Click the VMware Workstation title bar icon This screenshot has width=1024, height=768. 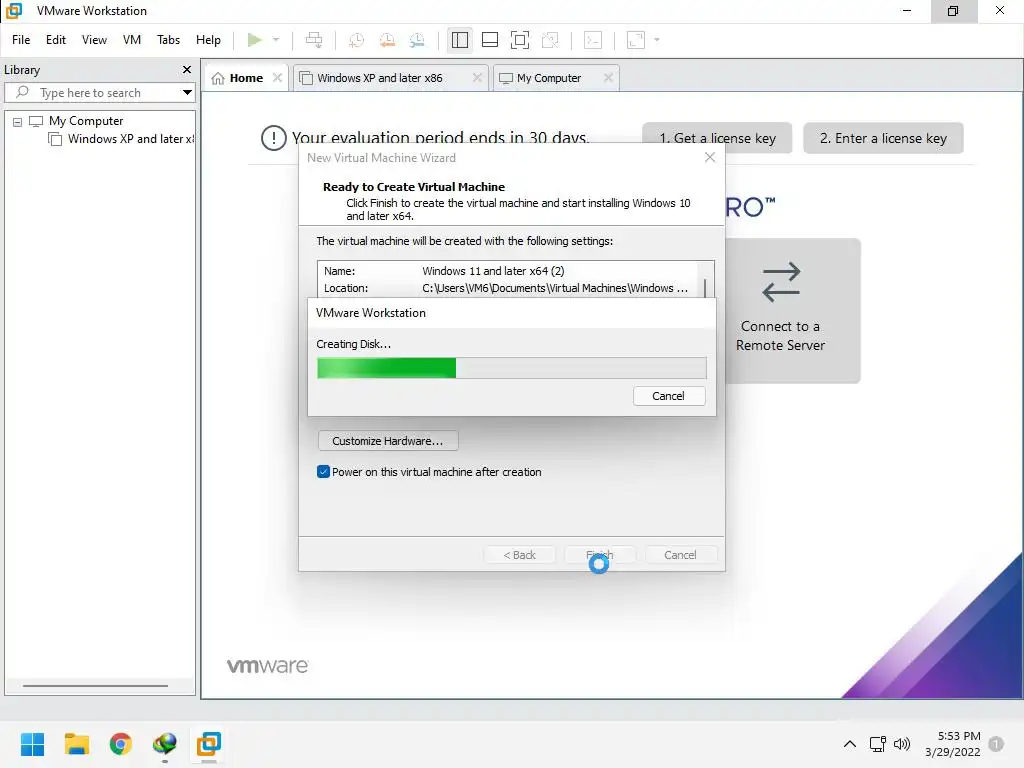14,10
